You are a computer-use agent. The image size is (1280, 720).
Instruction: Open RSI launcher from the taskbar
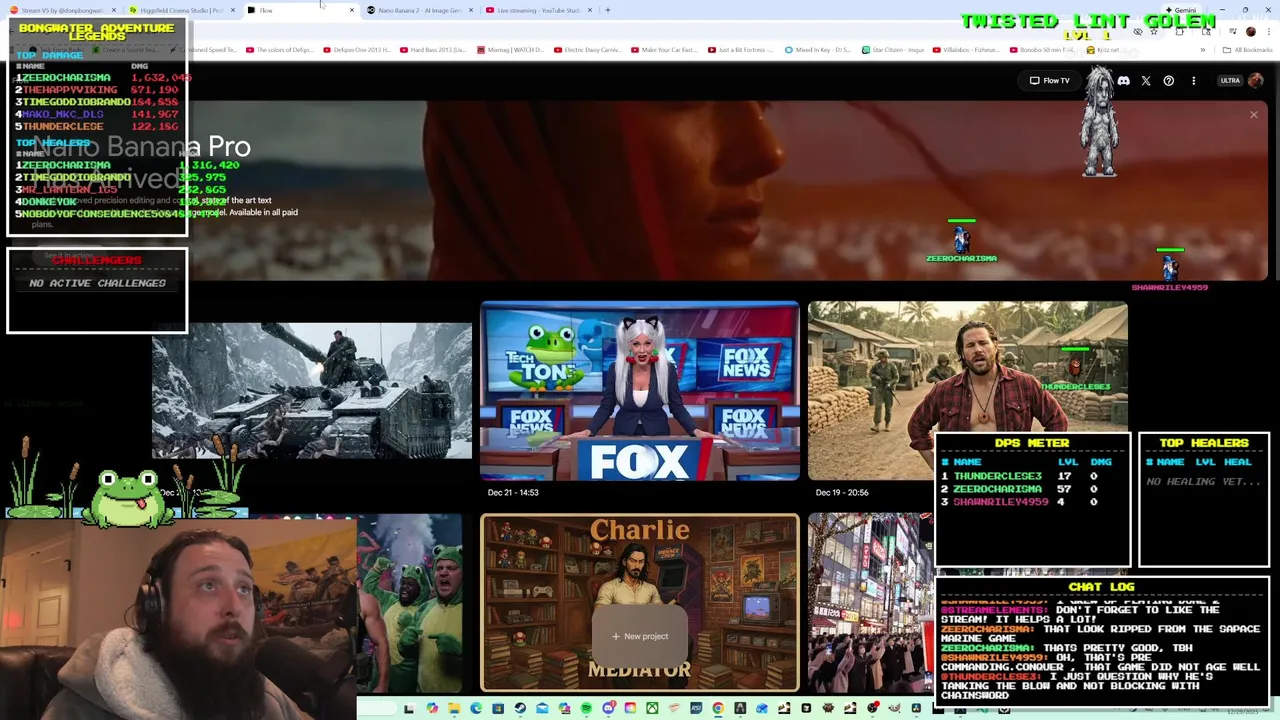tap(696, 708)
